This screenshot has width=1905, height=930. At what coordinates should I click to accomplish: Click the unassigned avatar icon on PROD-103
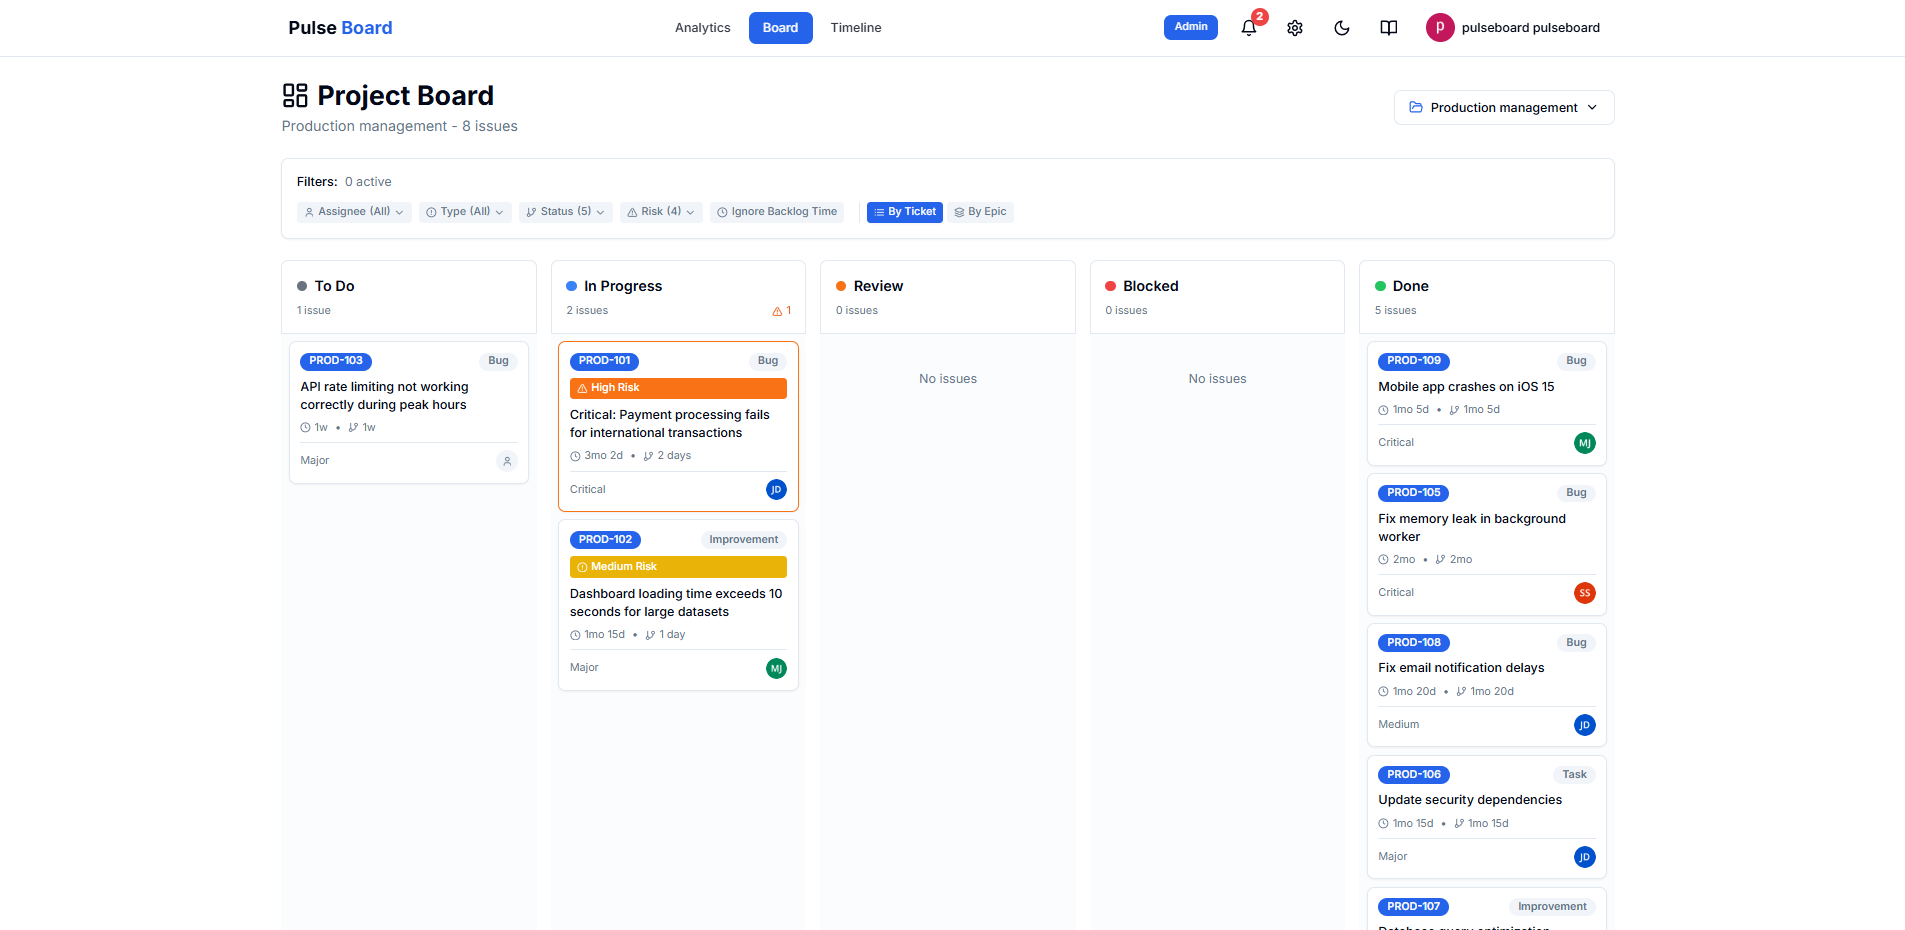[x=507, y=461]
